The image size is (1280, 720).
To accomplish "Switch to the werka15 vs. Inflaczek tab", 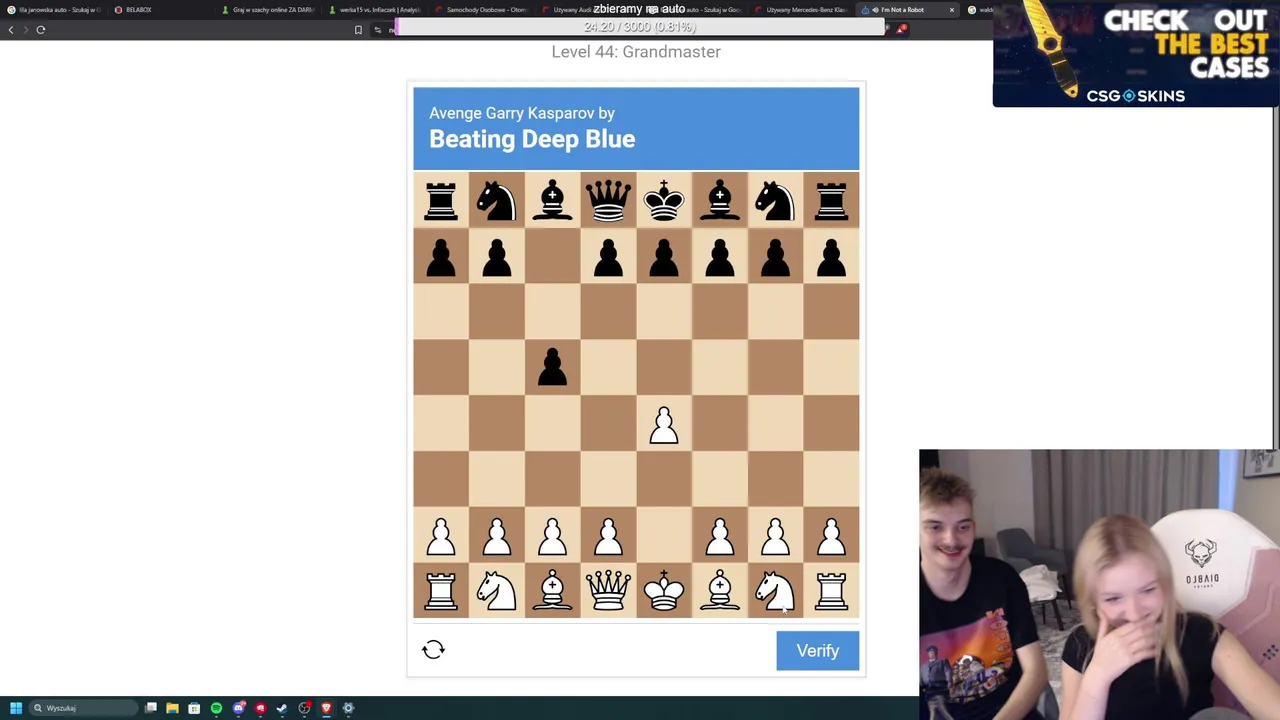I will 376,10.
